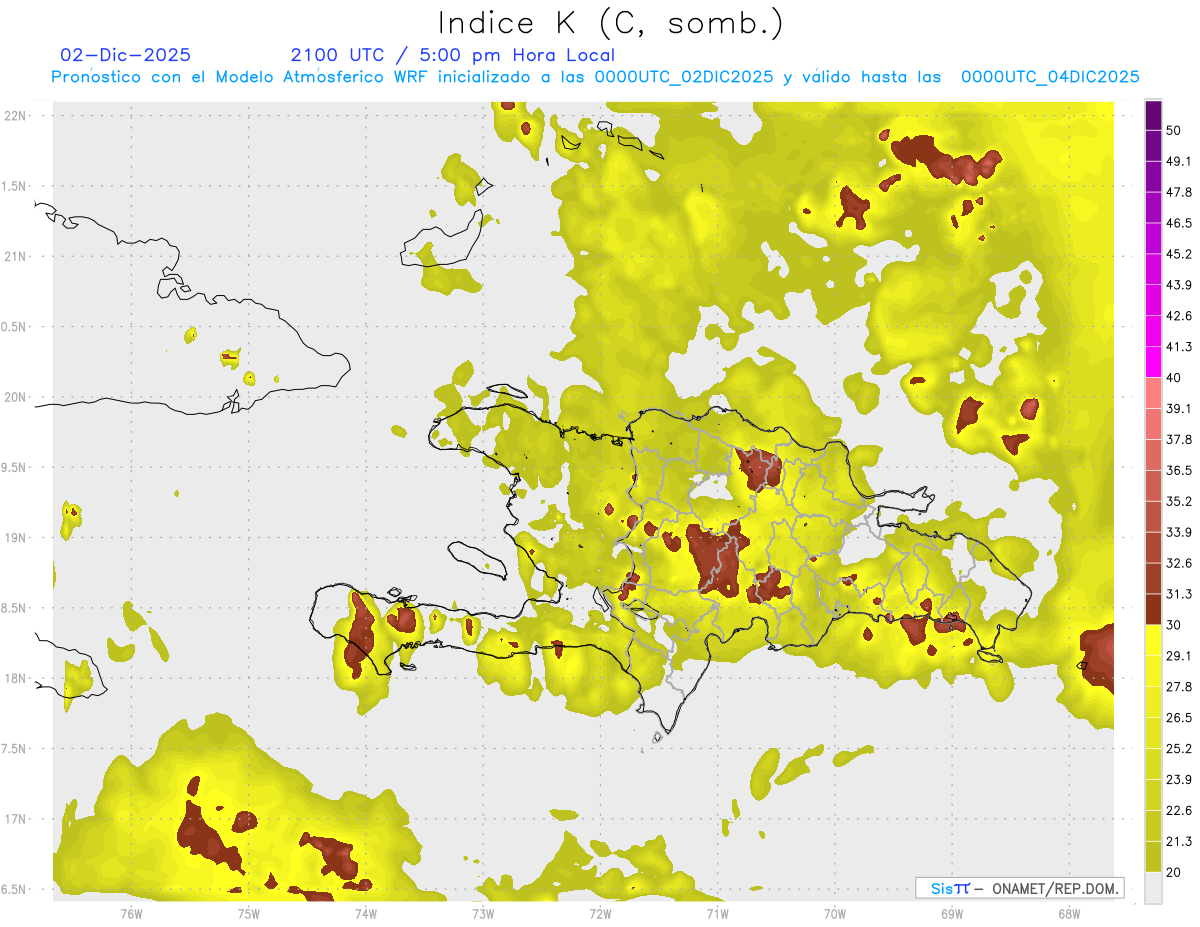This screenshot has width=1200, height=927.
Task: Click the "22.6" colorbar value
Action: 1179,811
